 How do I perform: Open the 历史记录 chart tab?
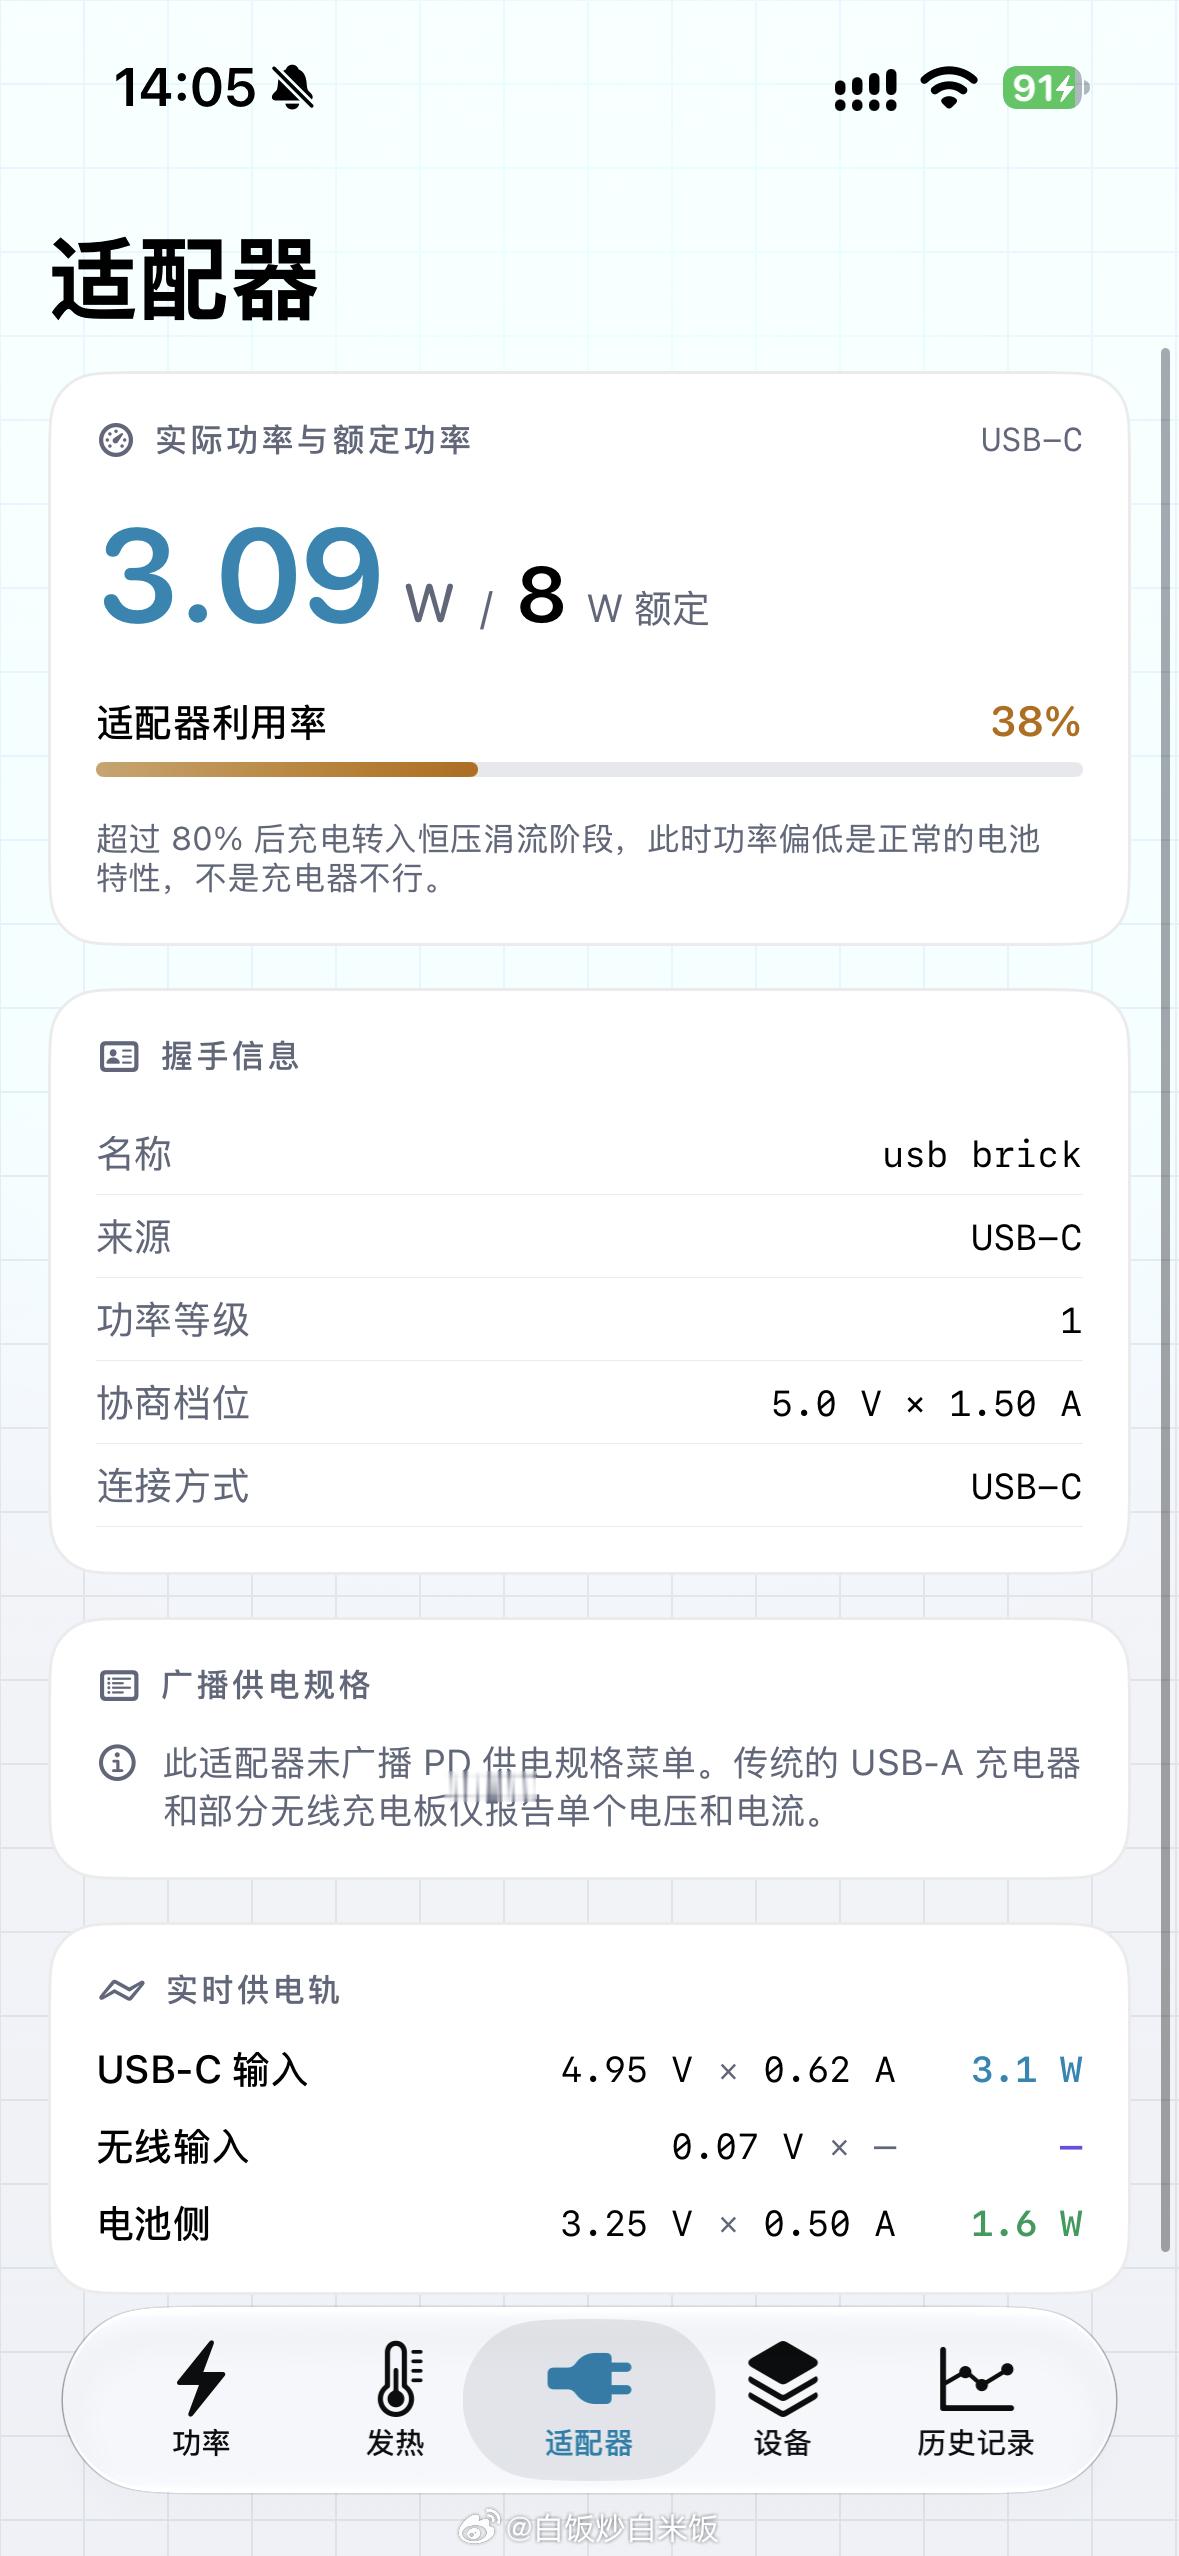click(x=975, y=2398)
